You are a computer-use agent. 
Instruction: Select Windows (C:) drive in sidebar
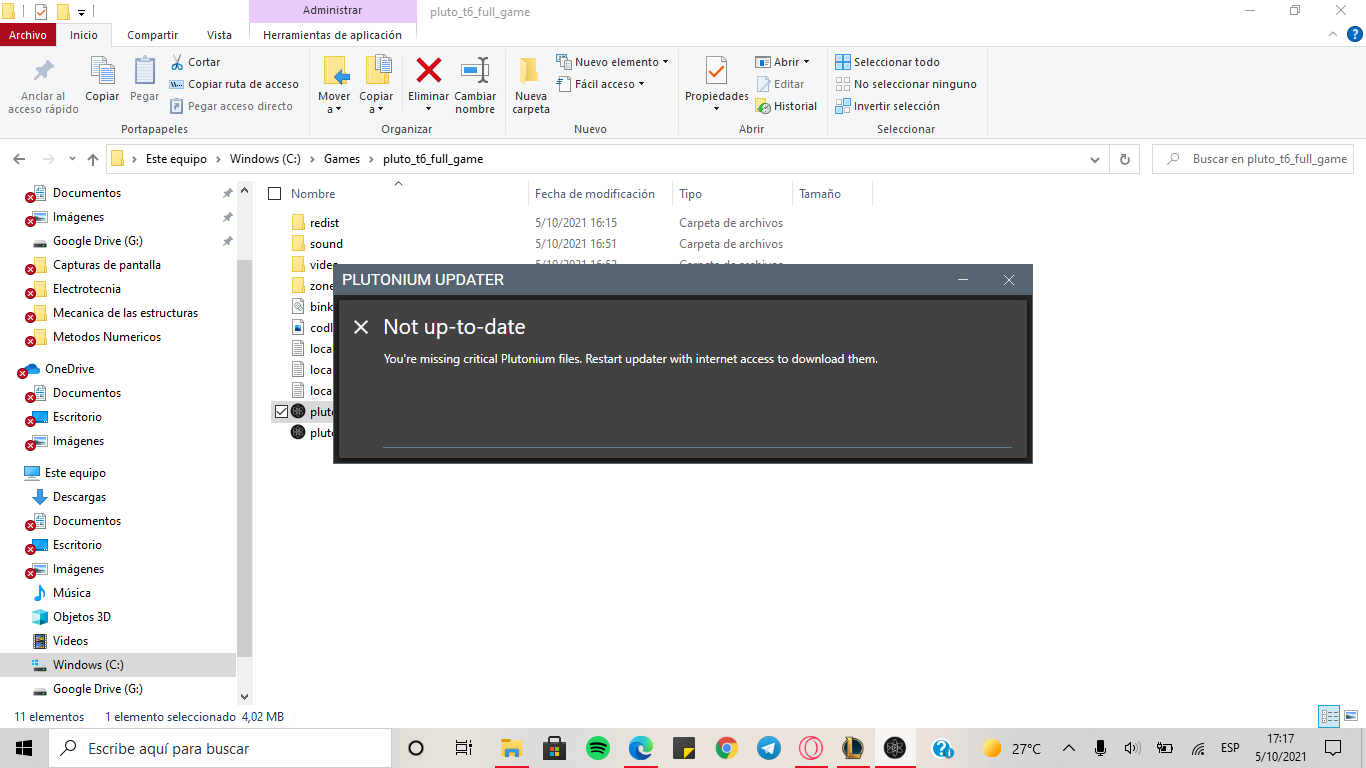(88, 665)
